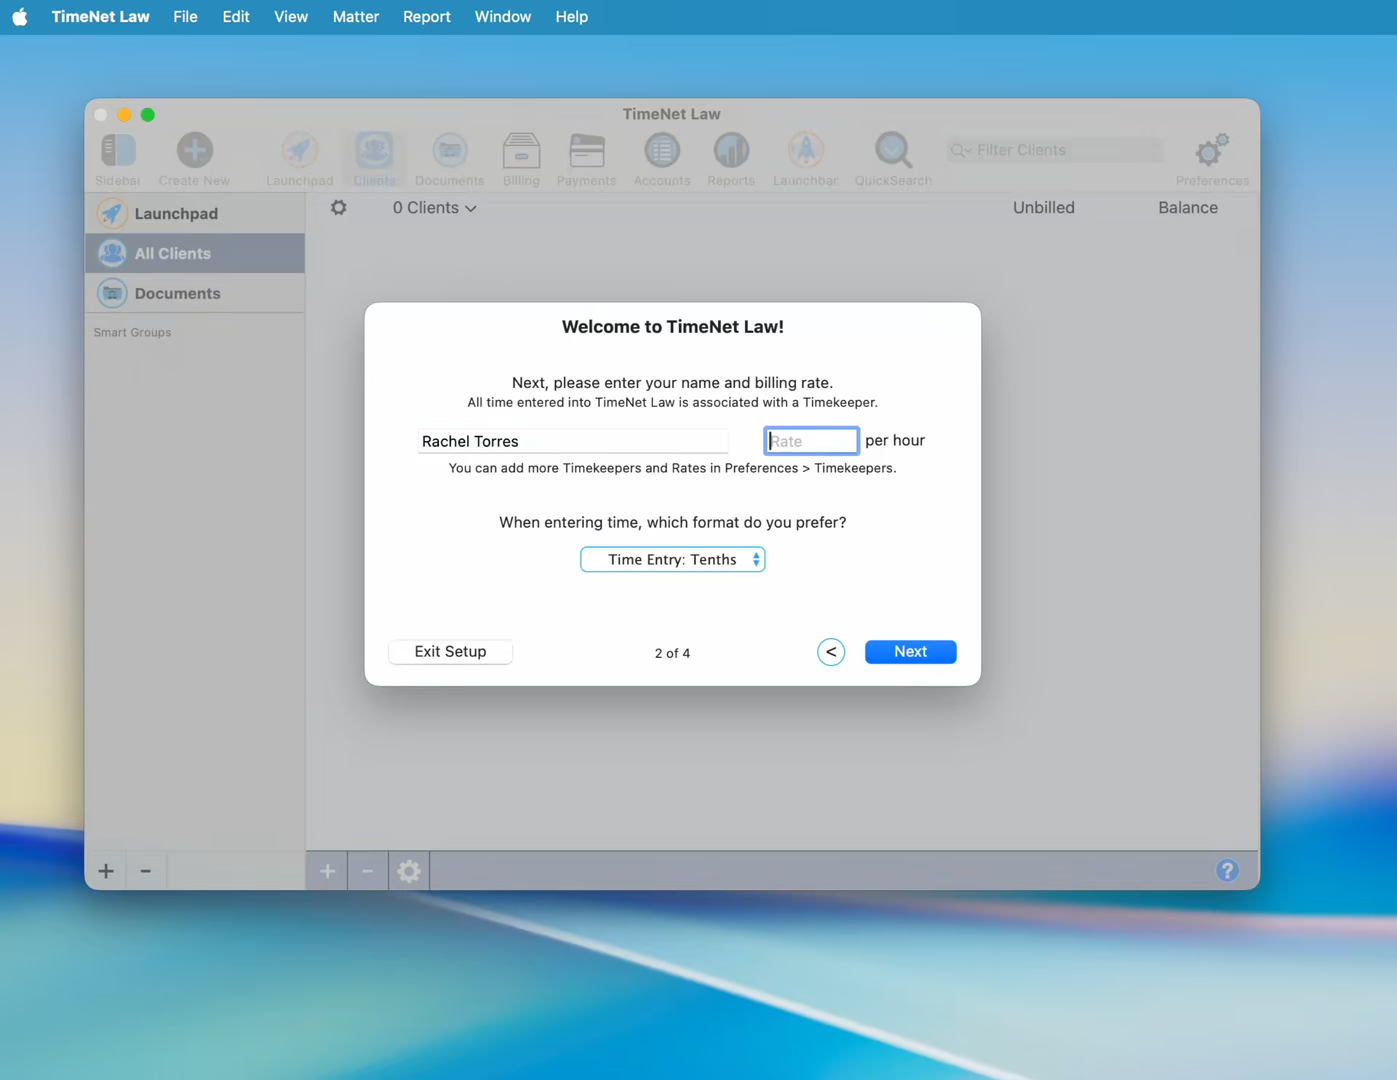Screen dimensions: 1397x1080
Task: Open Launchpad from the toolbar
Action: coord(299,159)
